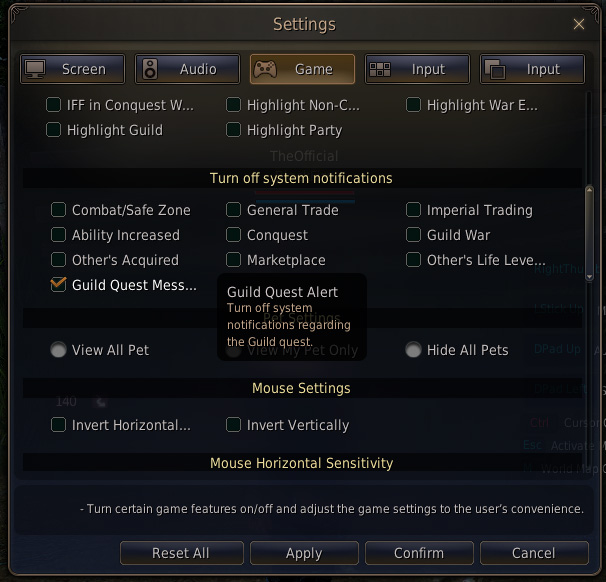606x582 pixels.
Task: Choose the Hide All Pets radio option
Action: tap(413, 350)
